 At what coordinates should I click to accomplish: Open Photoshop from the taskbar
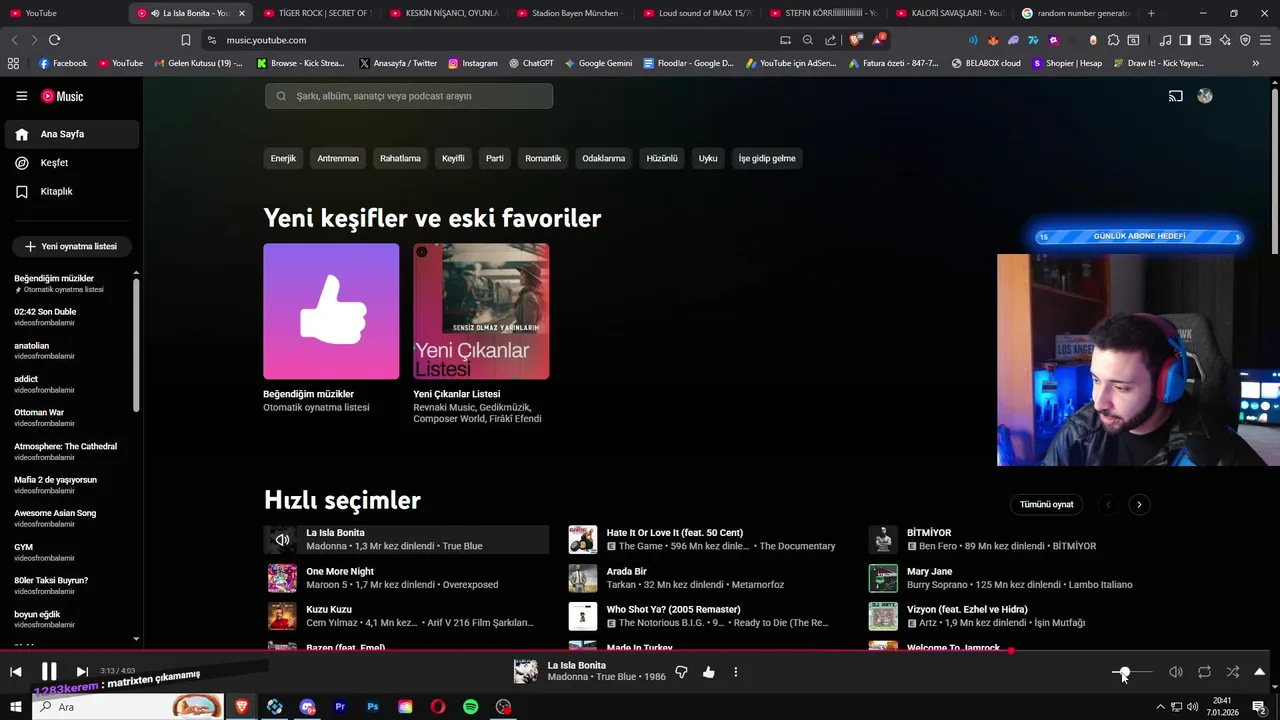pyautogui.click(x=372, y=707)
